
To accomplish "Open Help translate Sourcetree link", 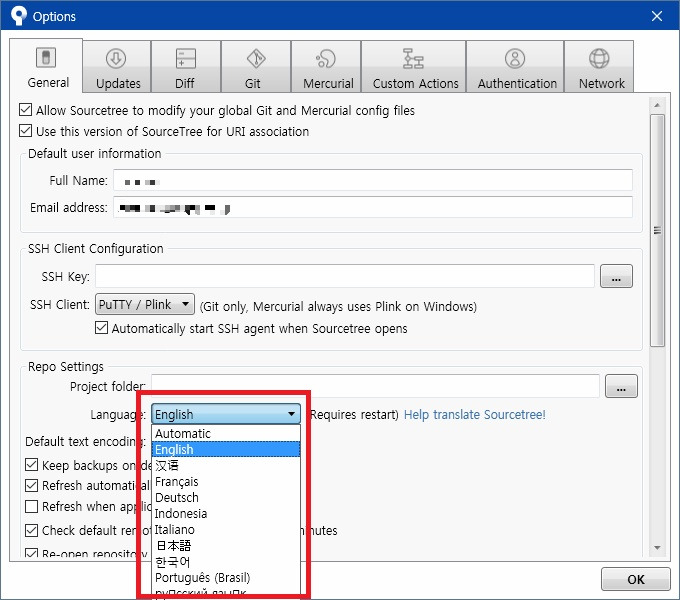I will tap(474, 414).
